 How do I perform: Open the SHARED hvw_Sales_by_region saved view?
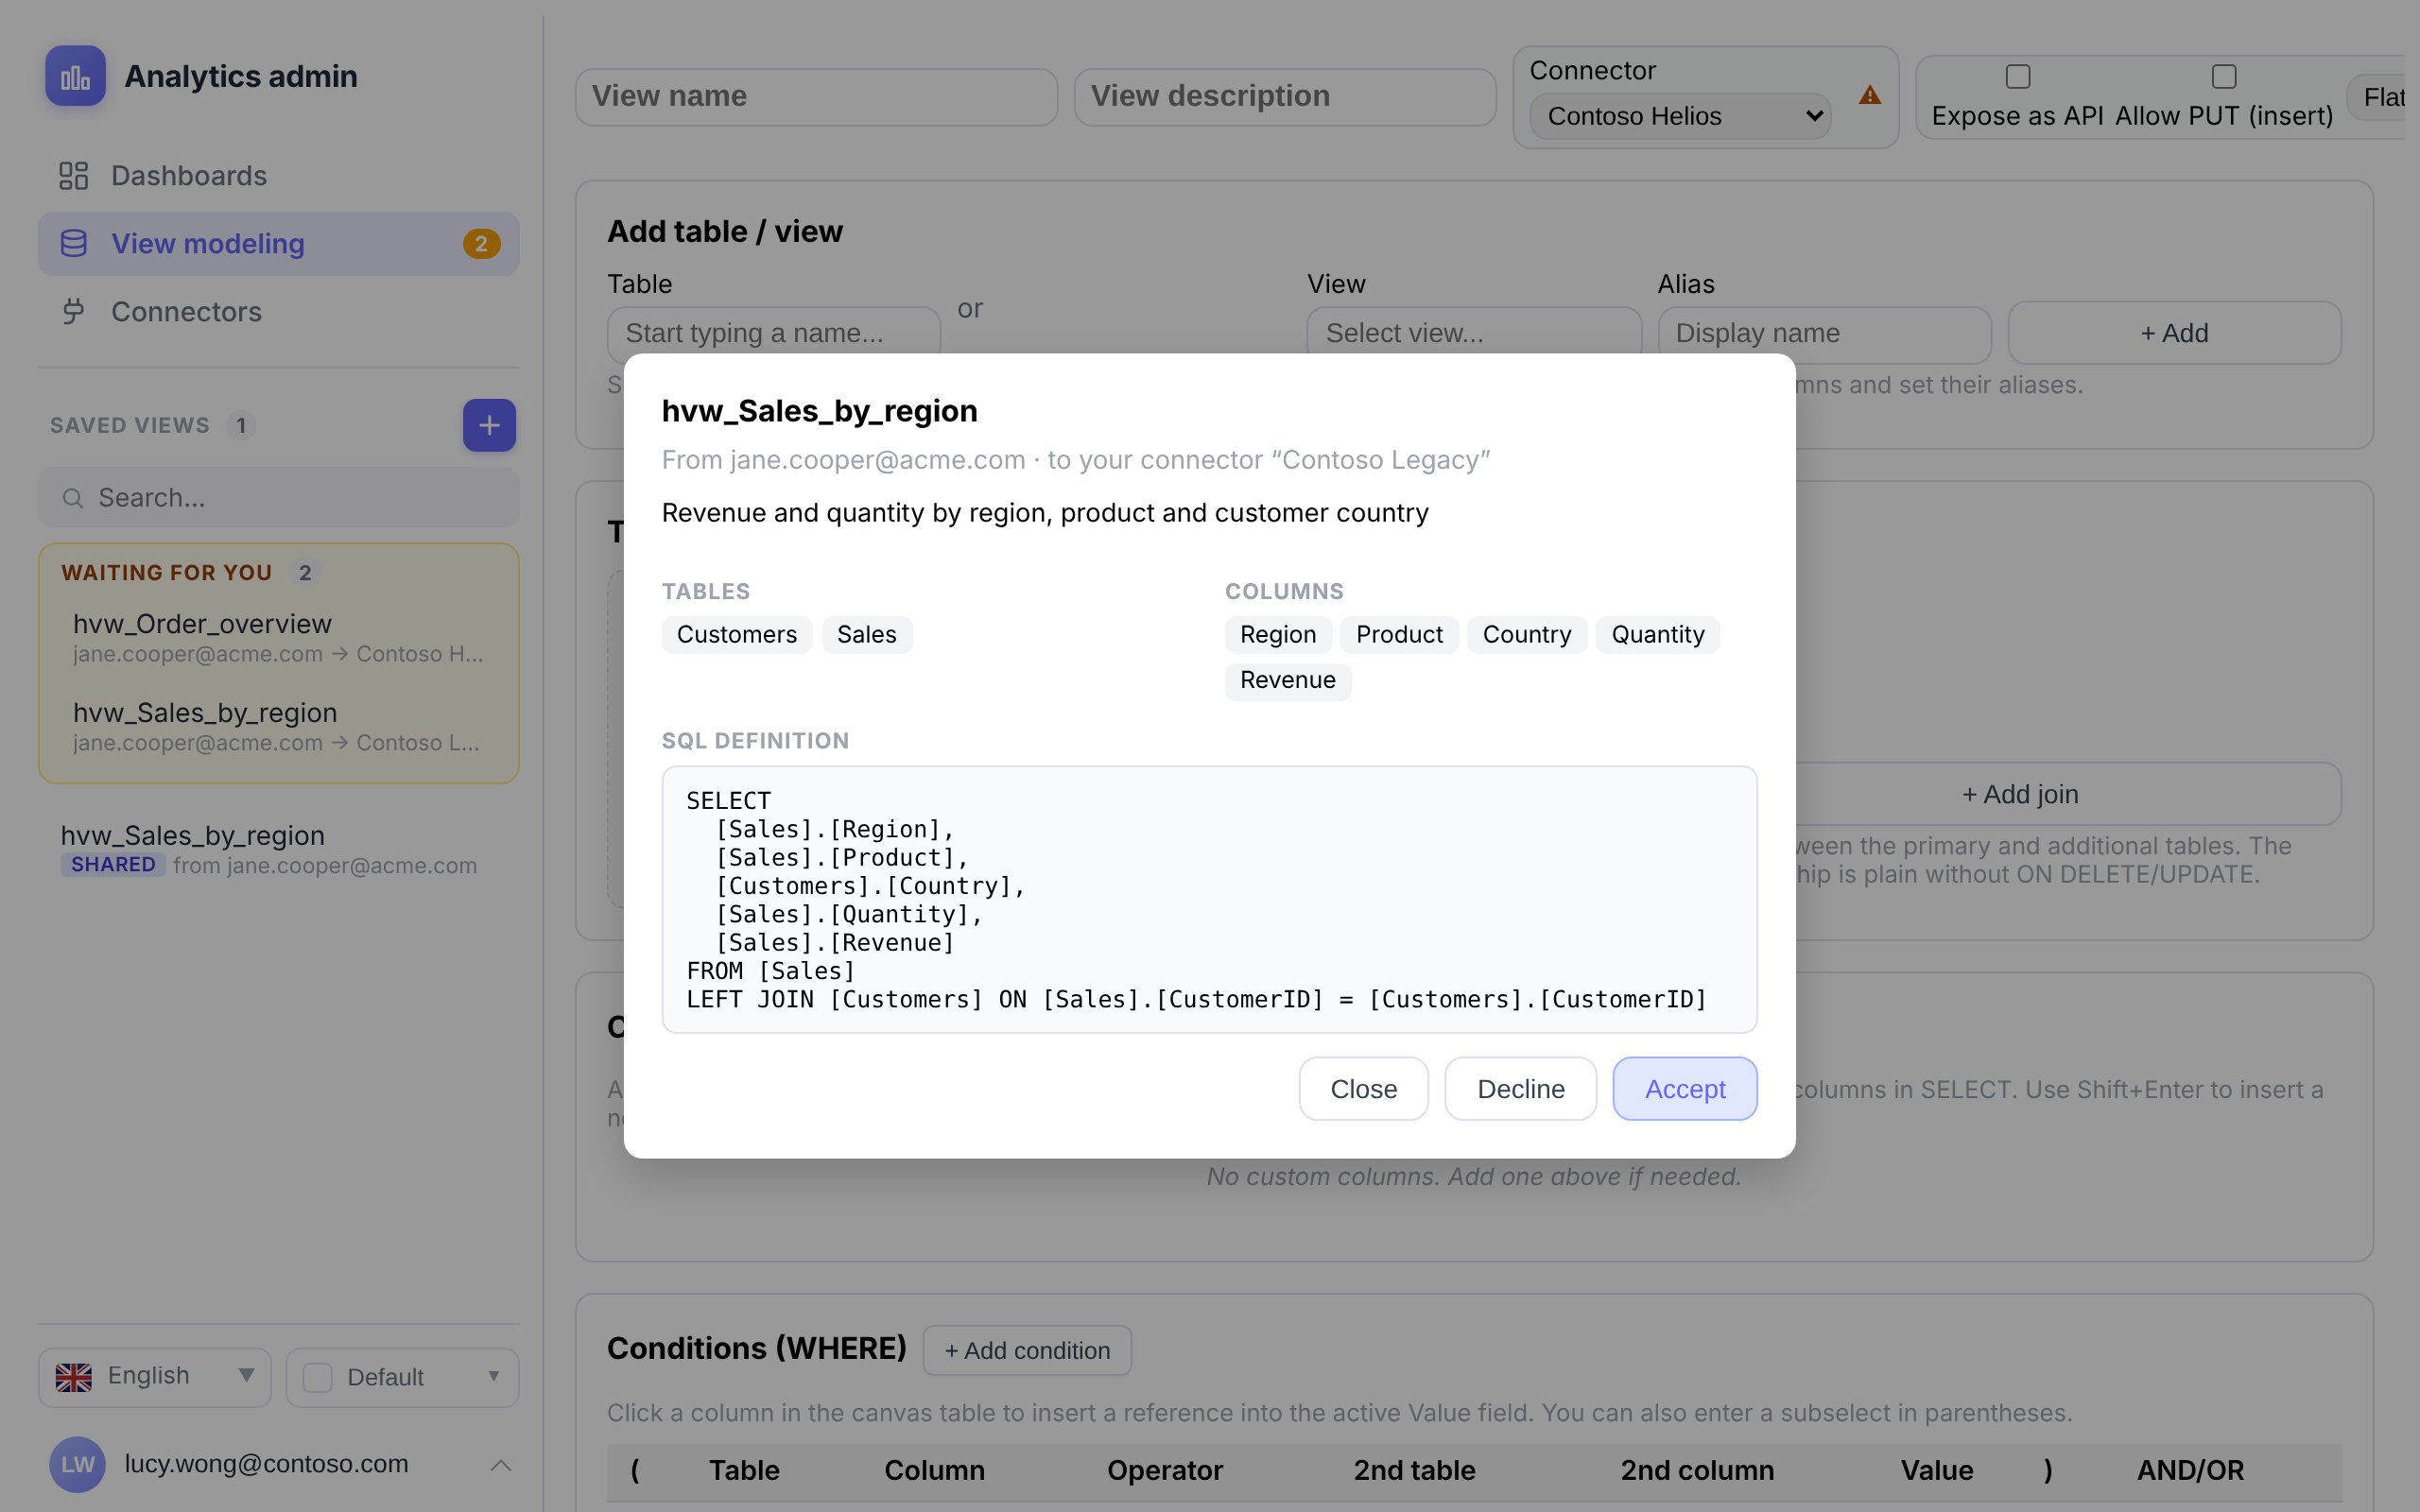tap(279, 849)
